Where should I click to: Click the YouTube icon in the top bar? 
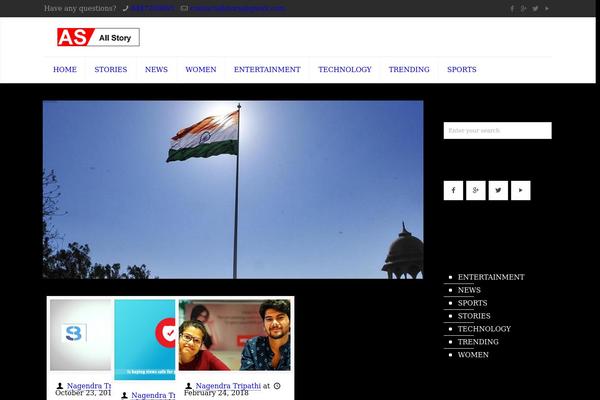547,8
